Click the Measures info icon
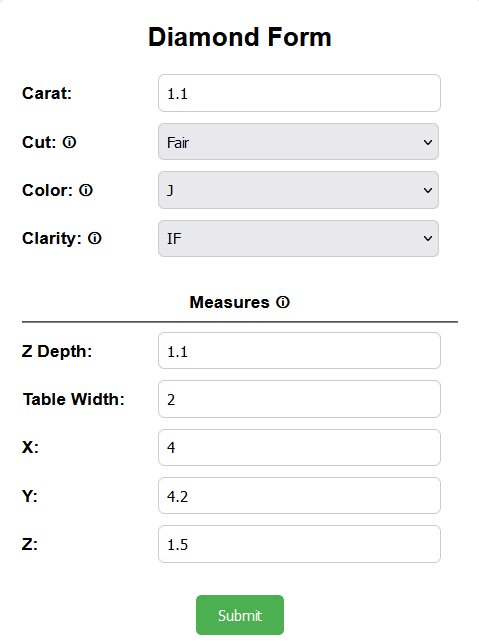Screen dimensions: 479x643 coord(283,302)
